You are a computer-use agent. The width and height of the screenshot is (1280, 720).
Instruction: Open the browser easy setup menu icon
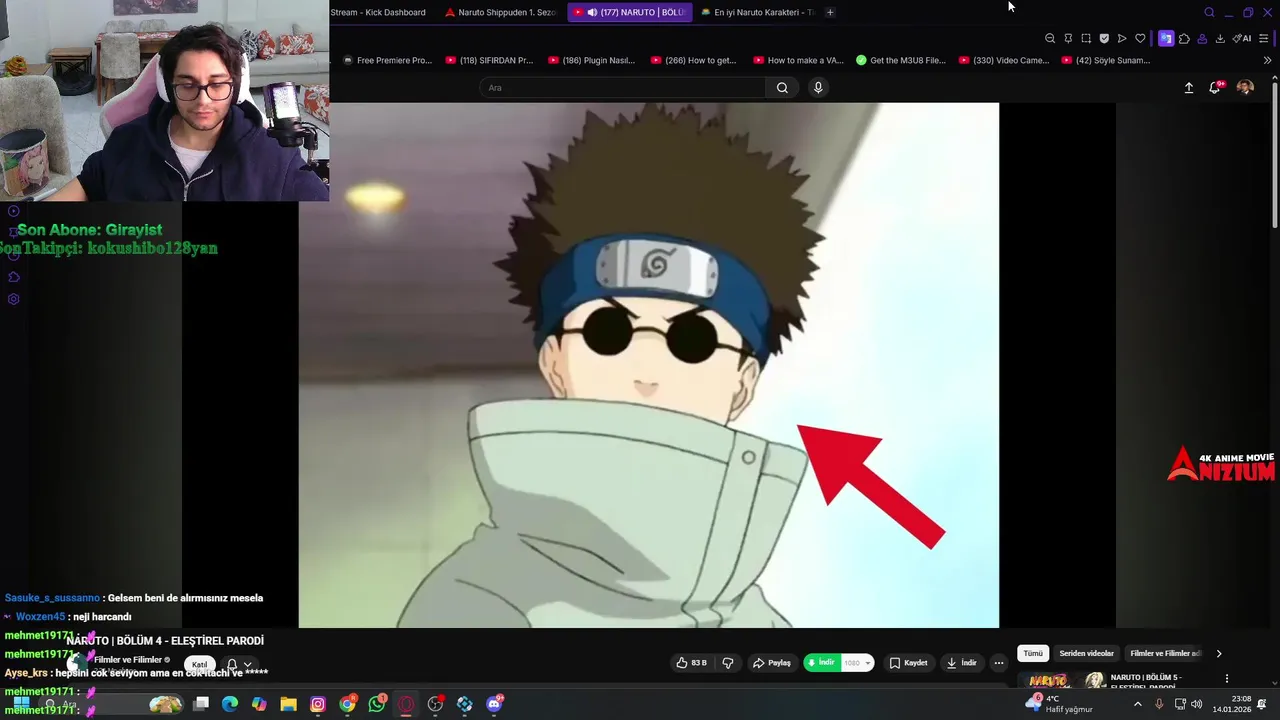pyautogui.click(x=1263, y=38)
